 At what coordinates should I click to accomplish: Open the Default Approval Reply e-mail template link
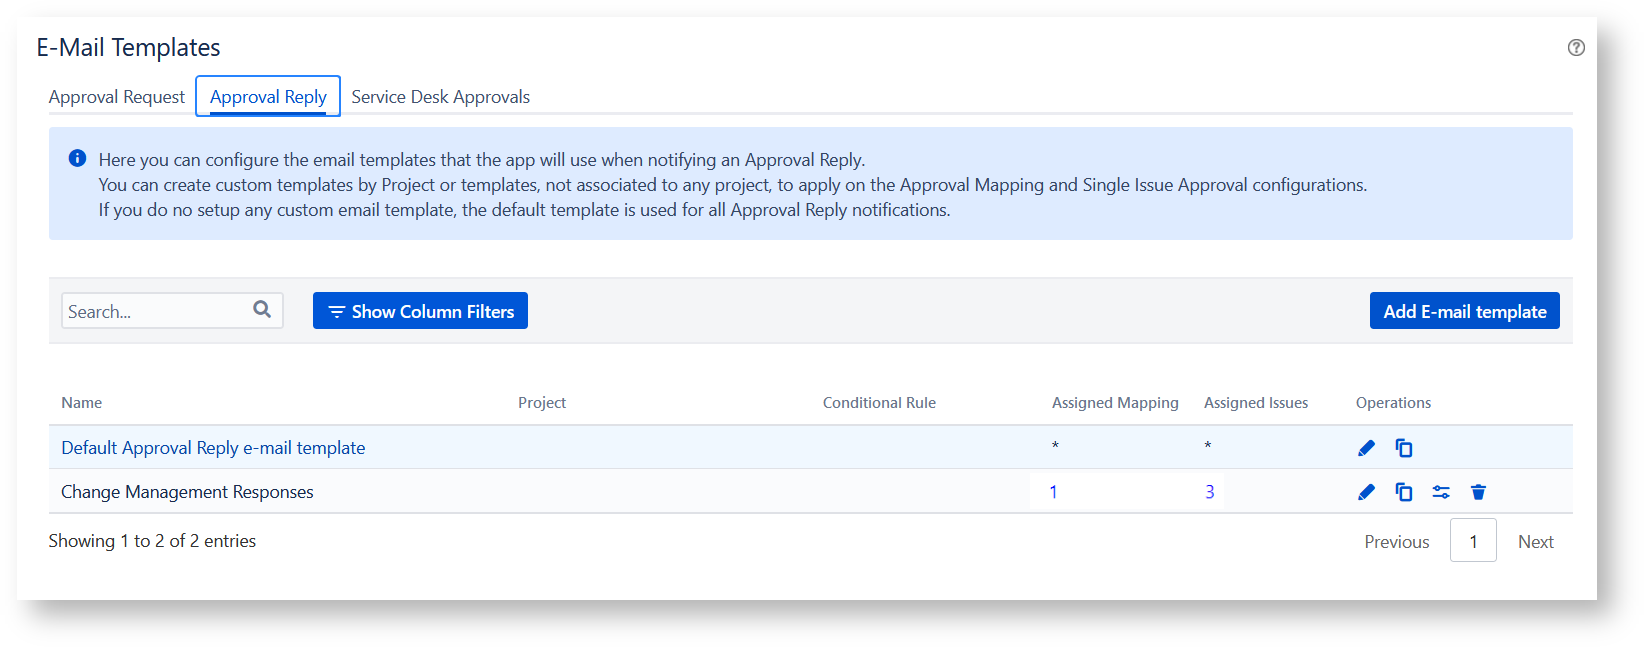click(213, 448)
